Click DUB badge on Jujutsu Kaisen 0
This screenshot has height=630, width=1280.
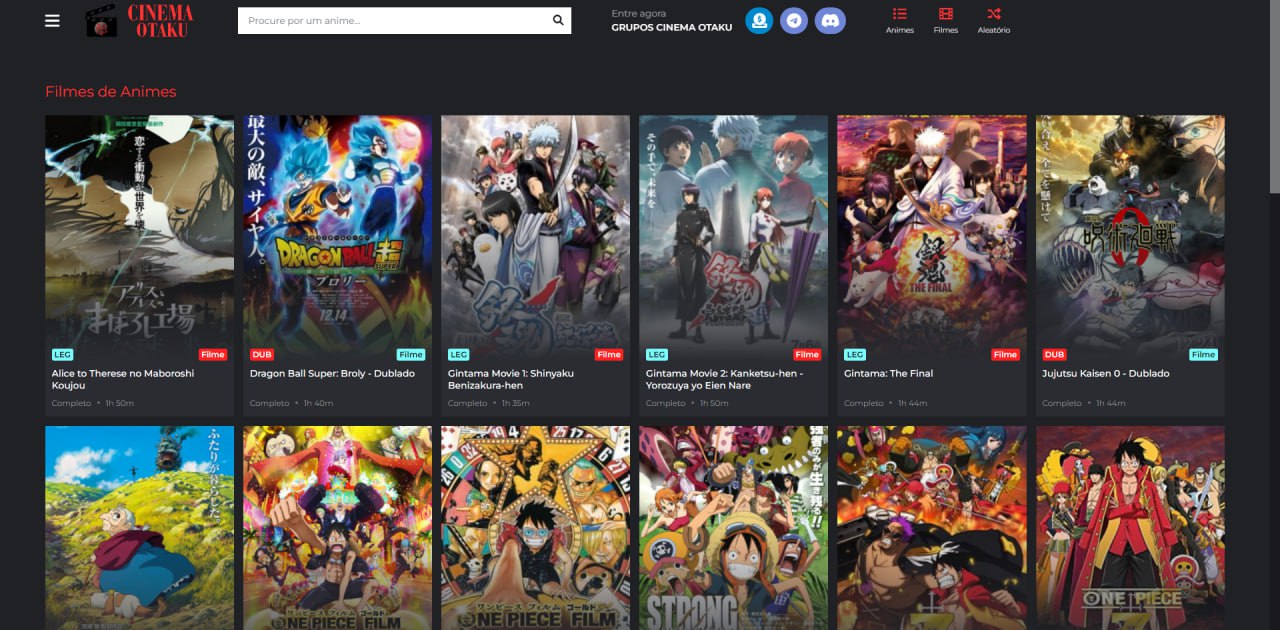coord(1054,354)
